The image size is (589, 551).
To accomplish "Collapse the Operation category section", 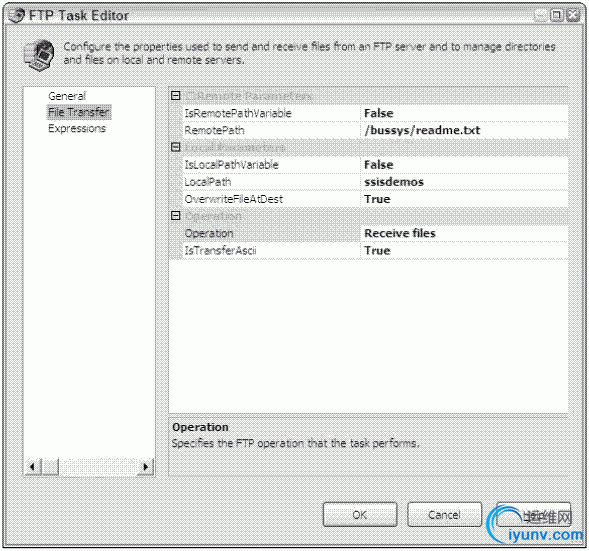I will tap(176, 216).
